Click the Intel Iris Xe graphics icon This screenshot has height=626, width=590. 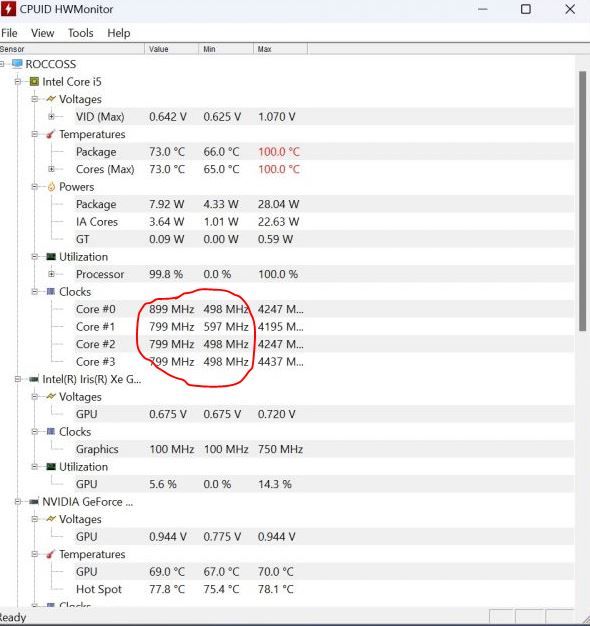pyautogui.click(x=34, y=379)
